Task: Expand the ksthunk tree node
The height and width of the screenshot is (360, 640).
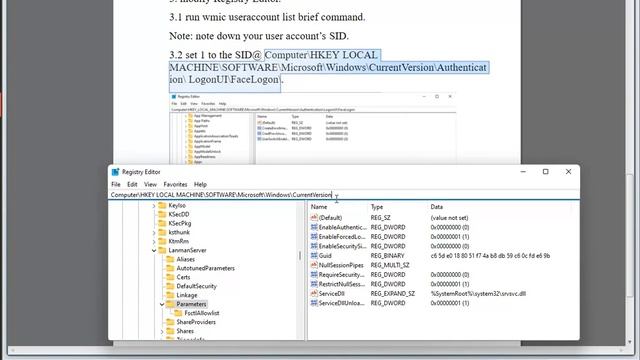Action: point(154,233)
